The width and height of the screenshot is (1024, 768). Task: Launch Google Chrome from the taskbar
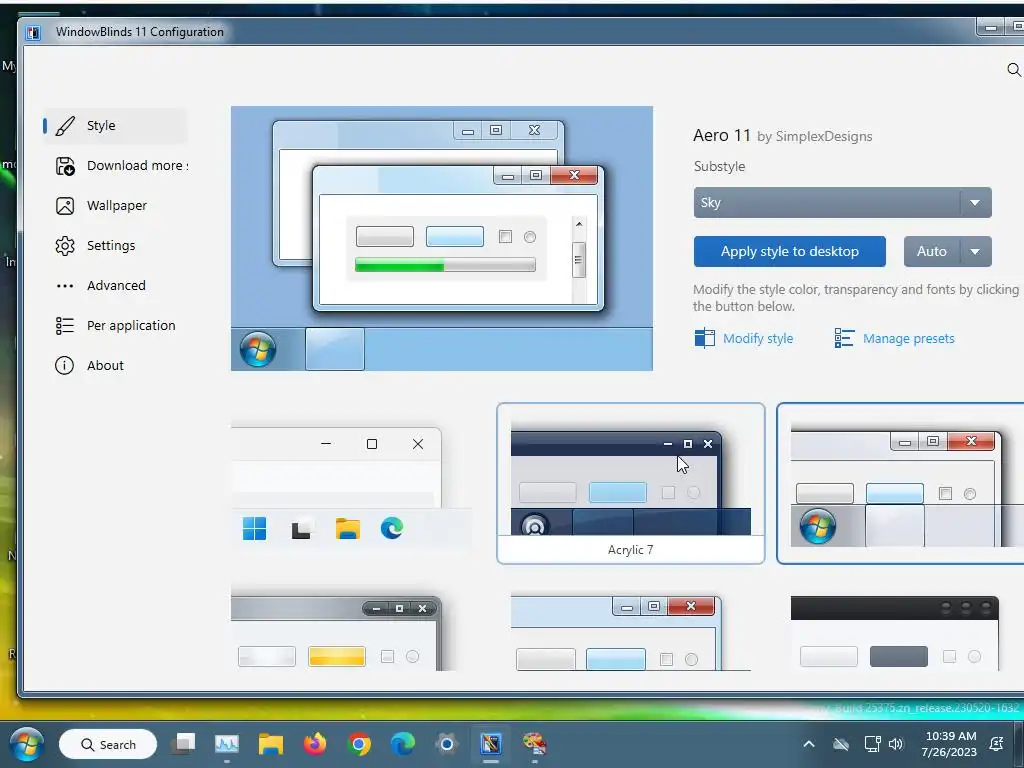pyautogui.click(x=359, y=744)
